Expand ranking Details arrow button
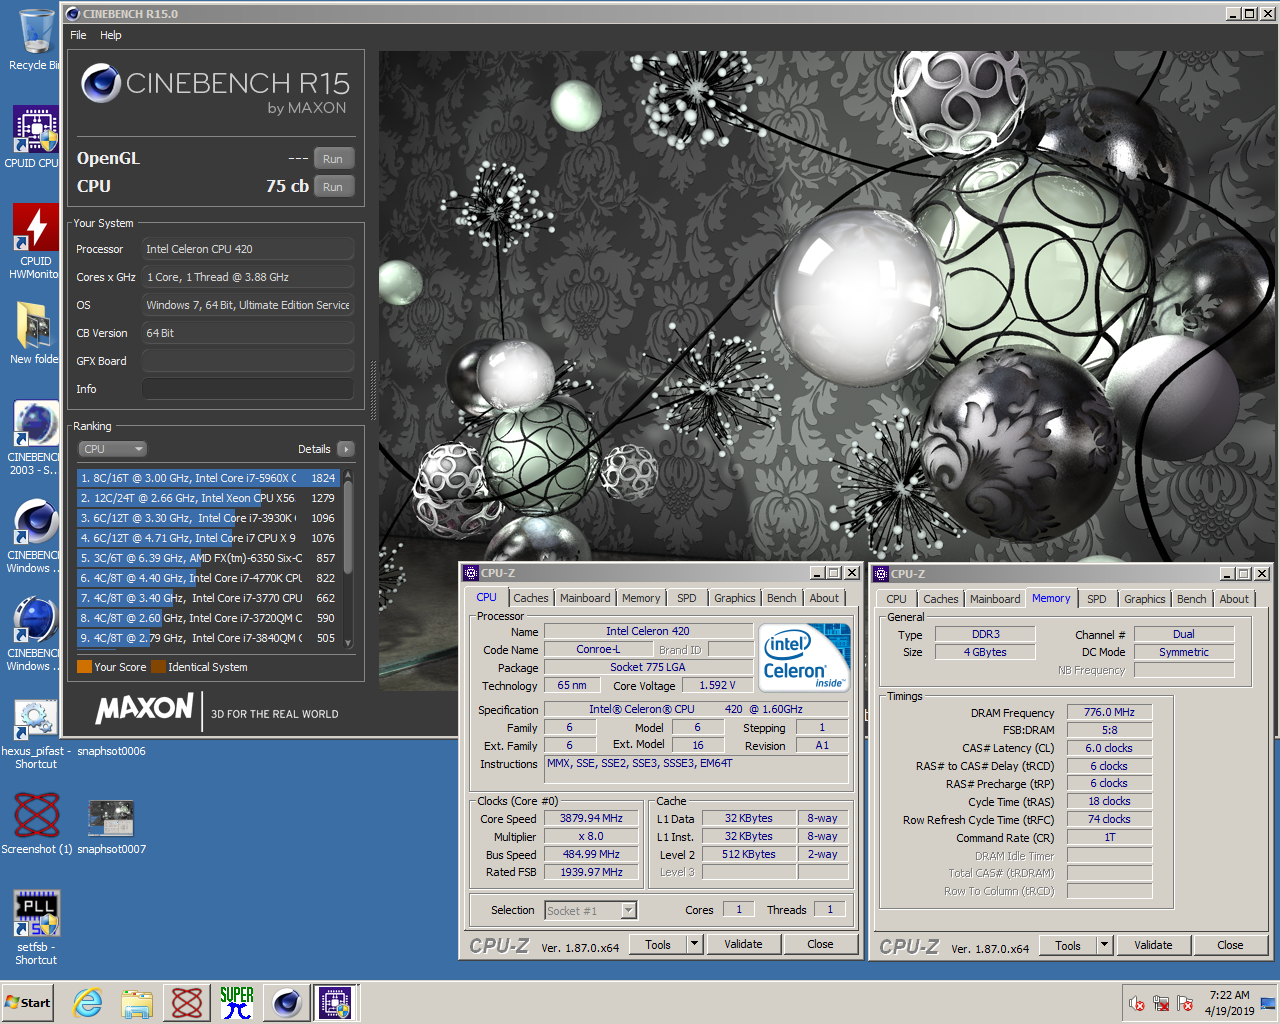The width and height of the screenshot is (1280, 1024). pos(346,449)
